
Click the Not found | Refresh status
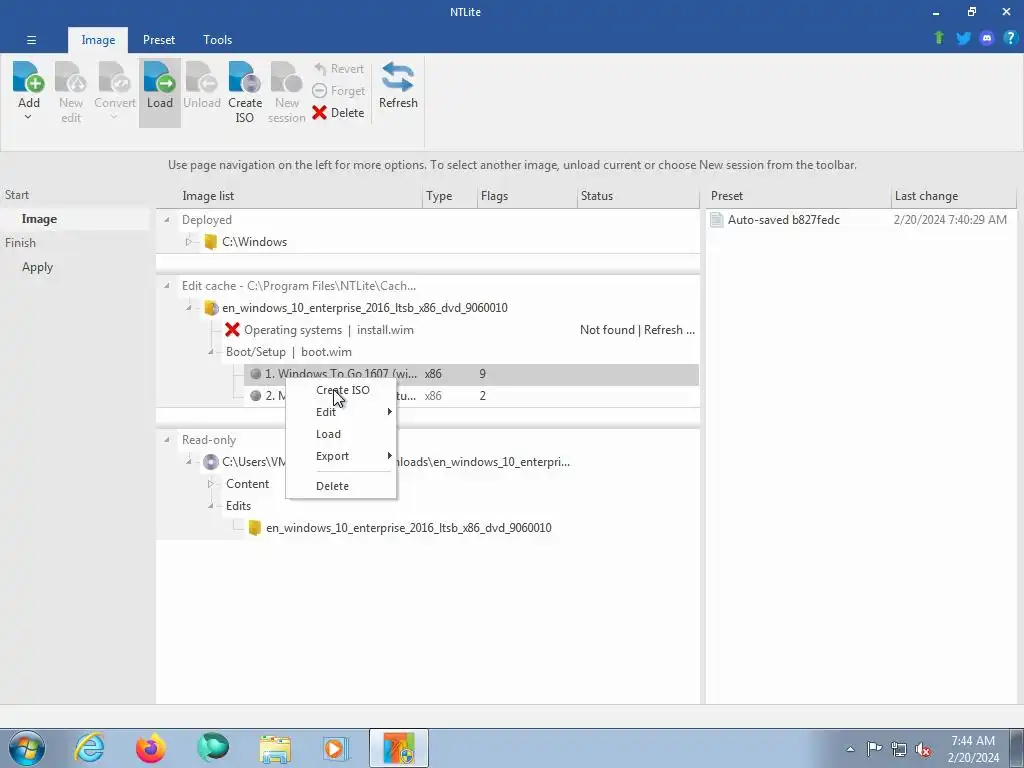coord(637,330)
